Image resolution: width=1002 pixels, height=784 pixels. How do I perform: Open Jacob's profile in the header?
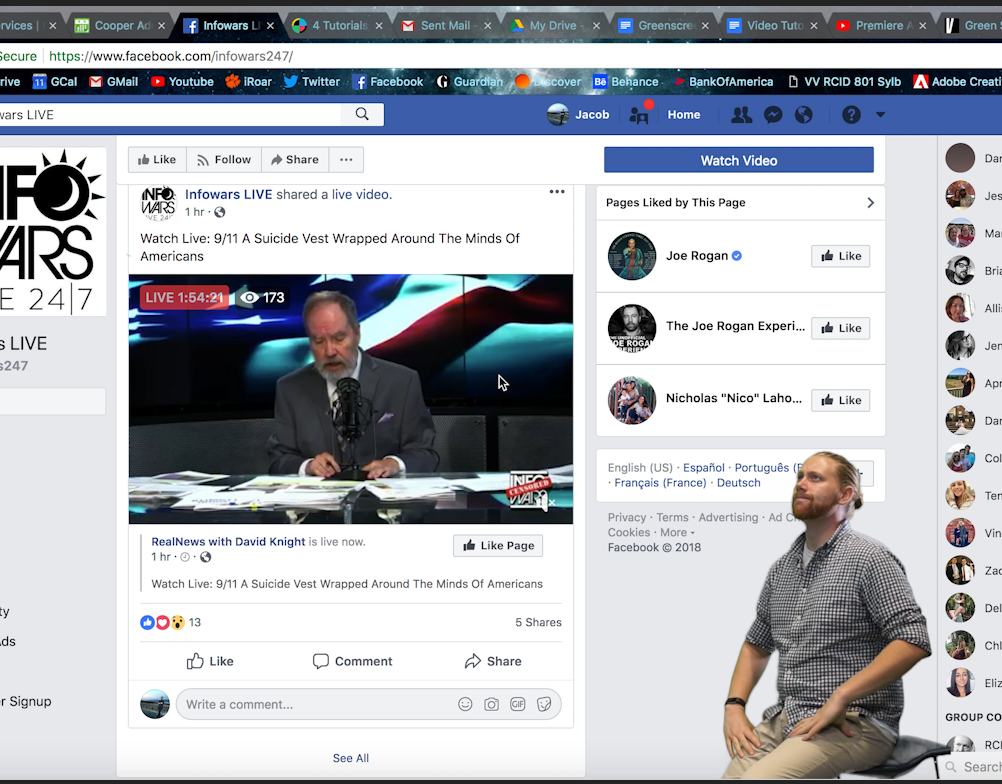coord(578,115)
